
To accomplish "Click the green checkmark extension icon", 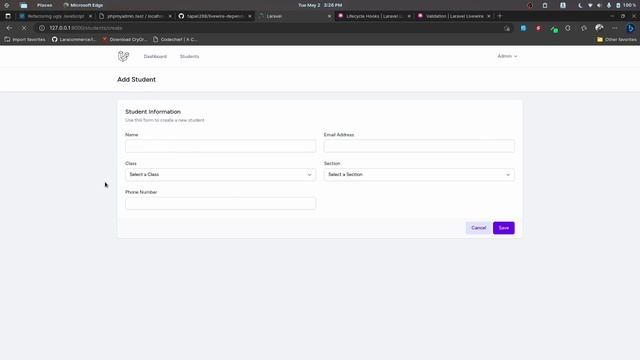I will 553,29.
